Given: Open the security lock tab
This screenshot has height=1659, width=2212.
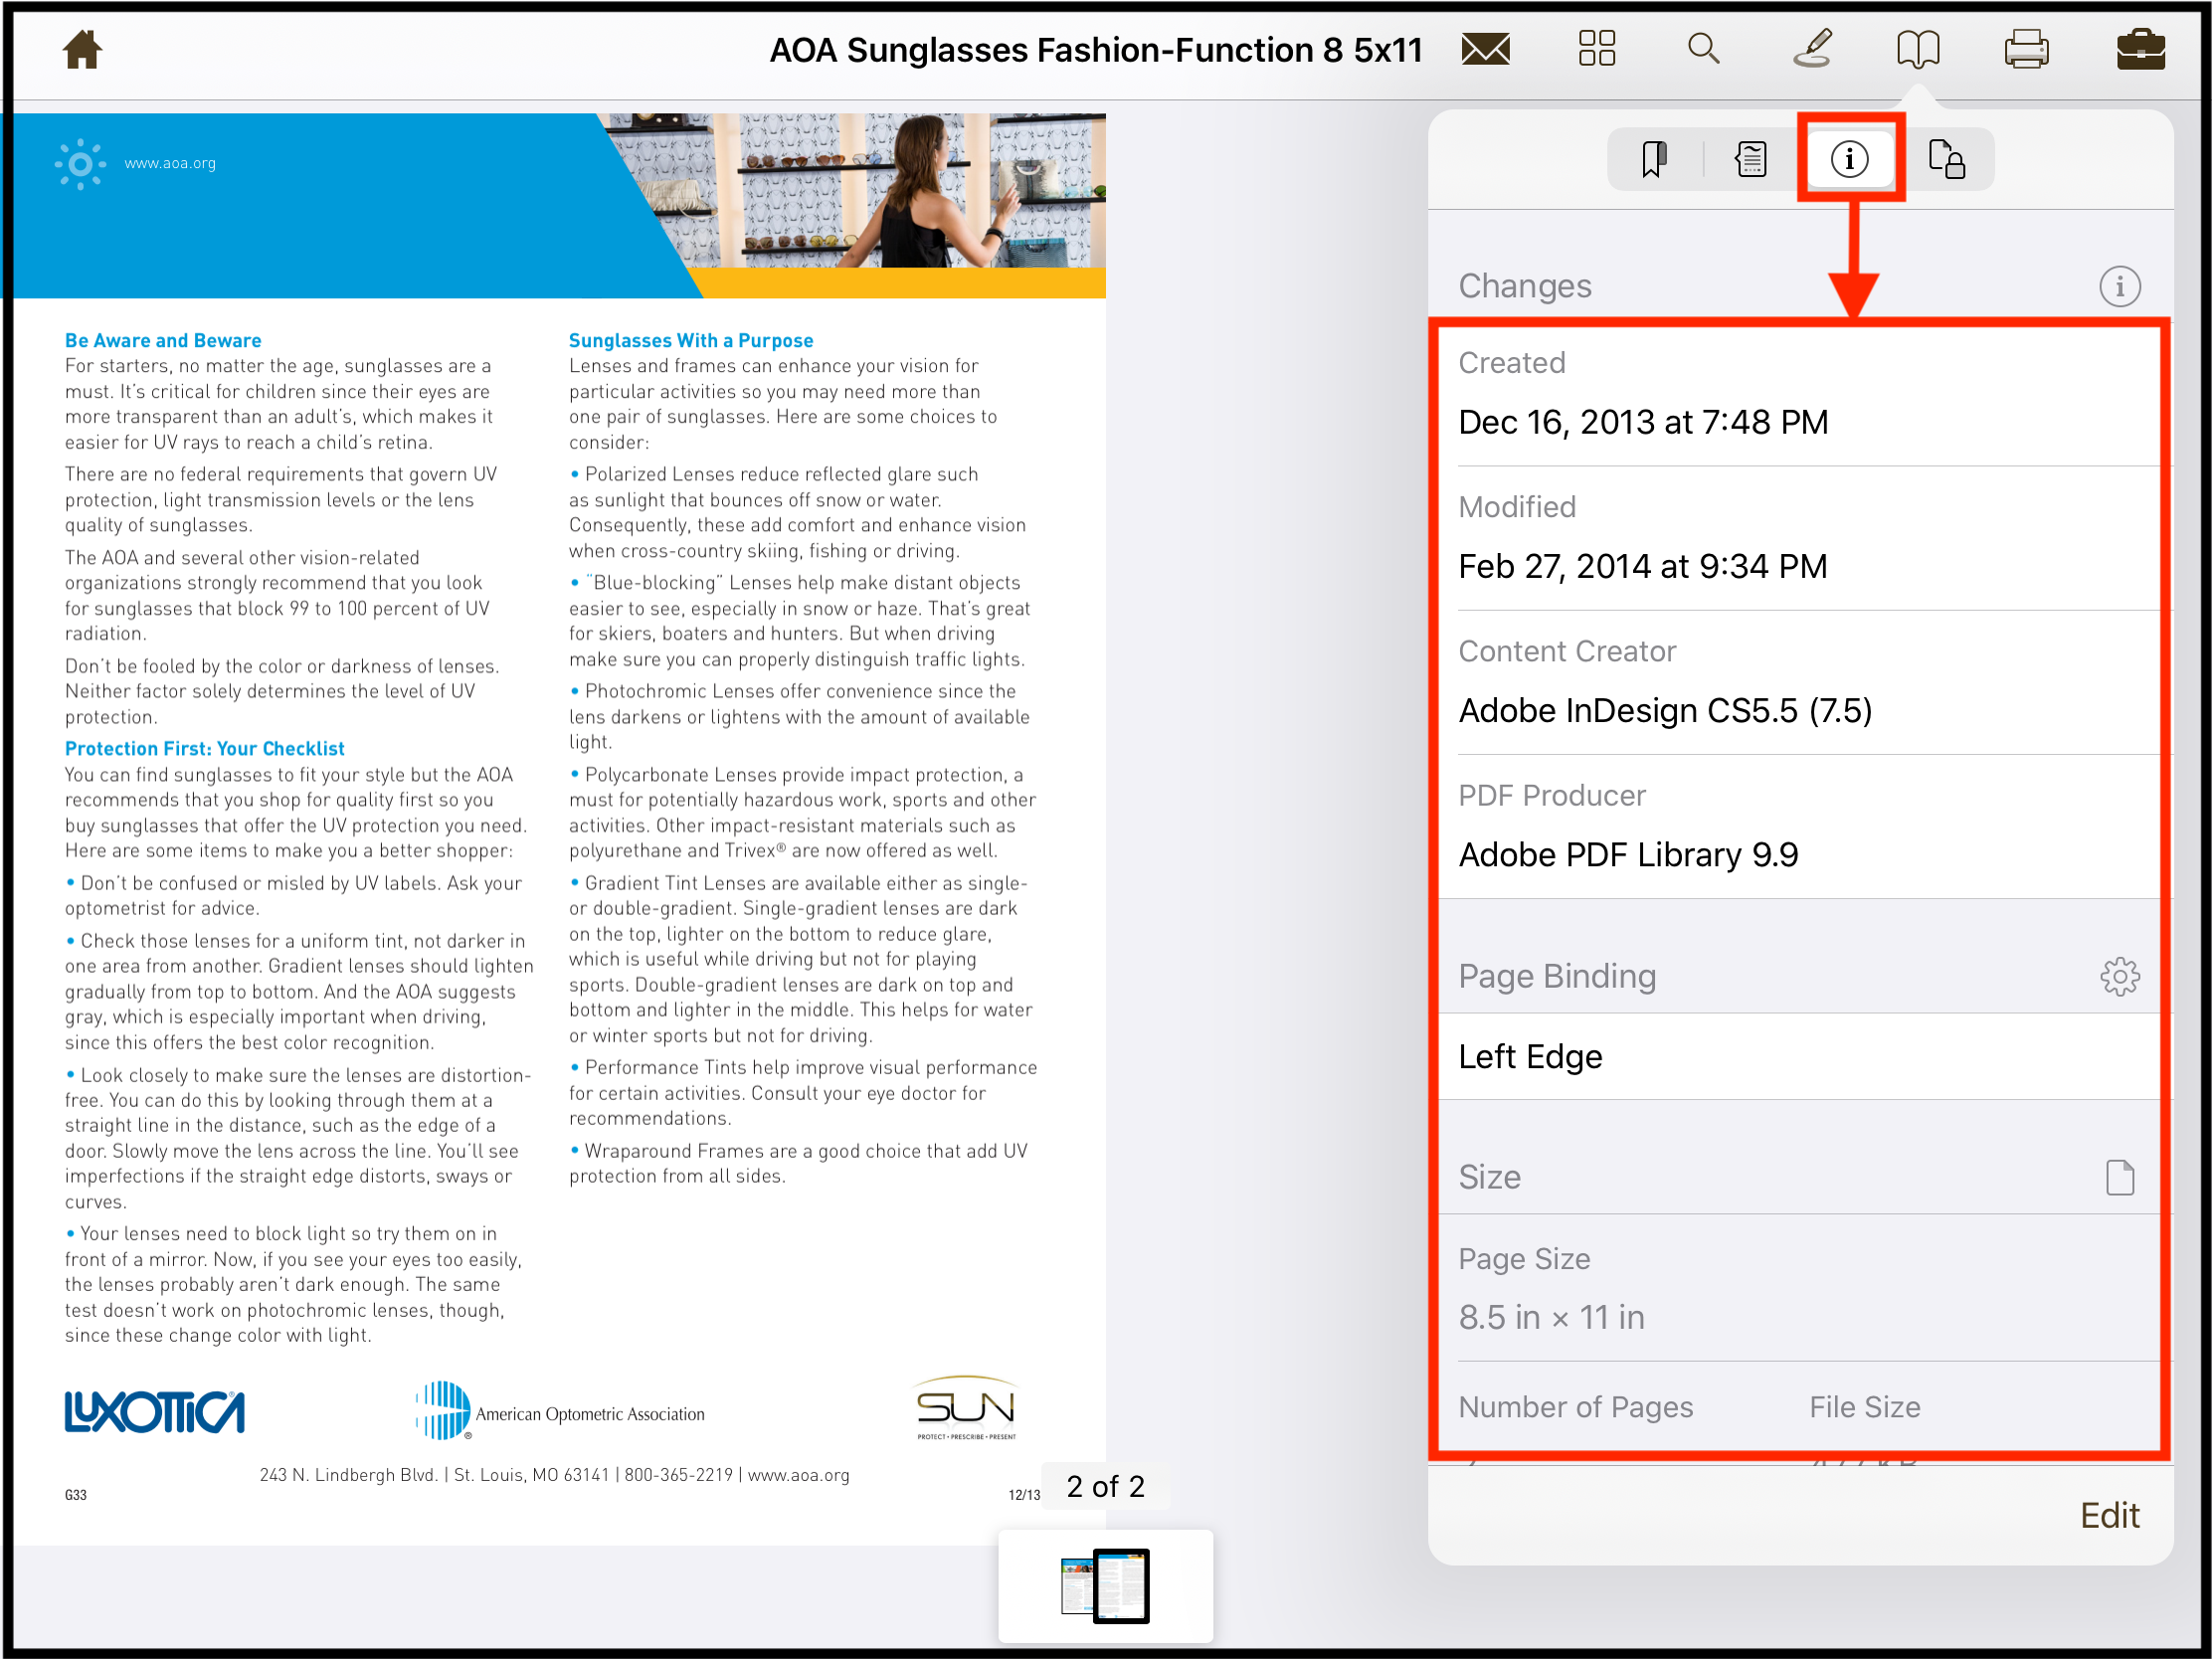Looking at the screenshot, I should click(1950, 158).
